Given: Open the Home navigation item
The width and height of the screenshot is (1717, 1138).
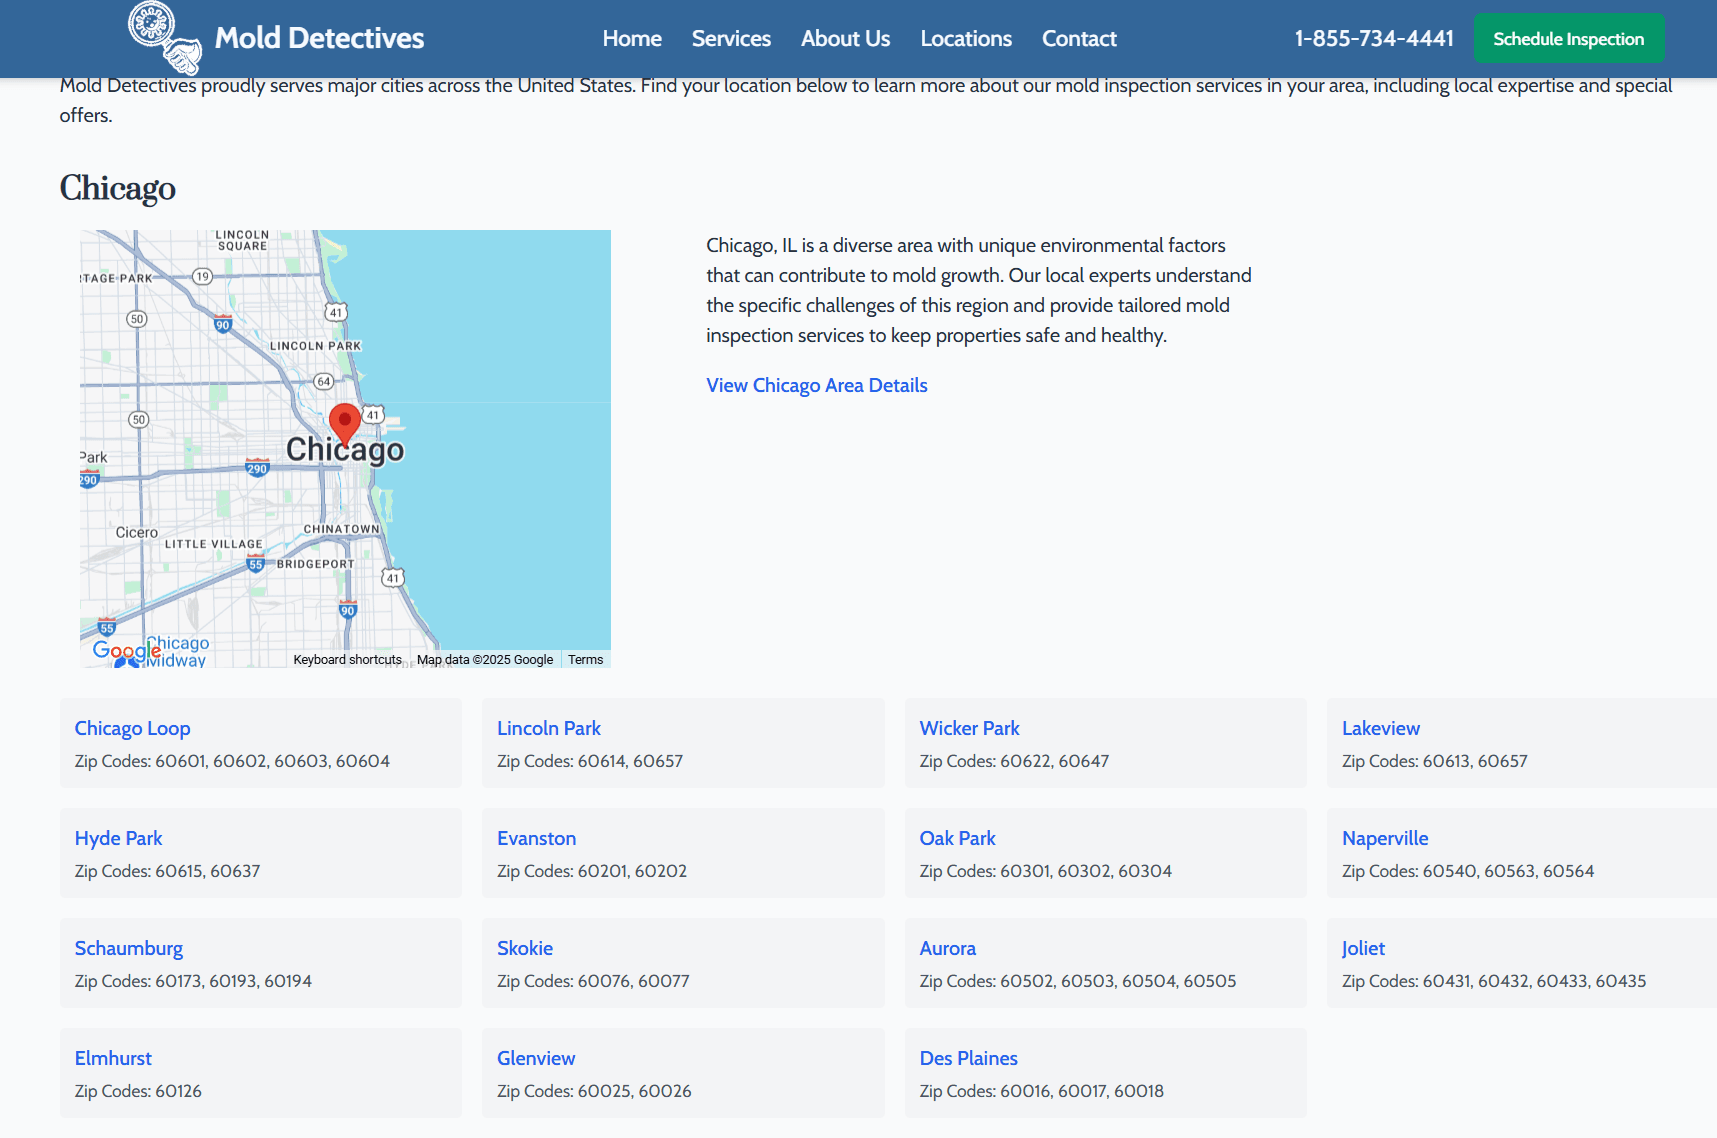Looking at the screenshot, I should tap(631, 38).
